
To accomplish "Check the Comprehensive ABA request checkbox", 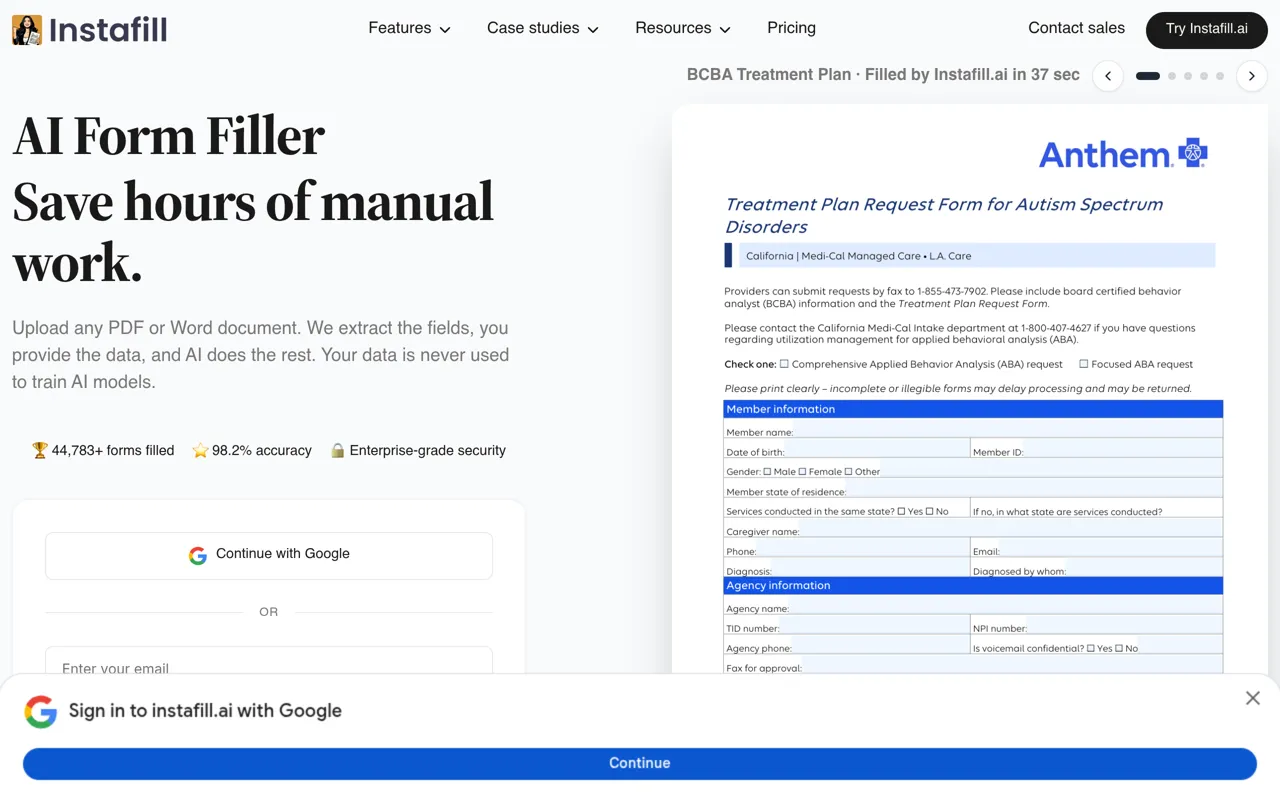I will 784,364.
